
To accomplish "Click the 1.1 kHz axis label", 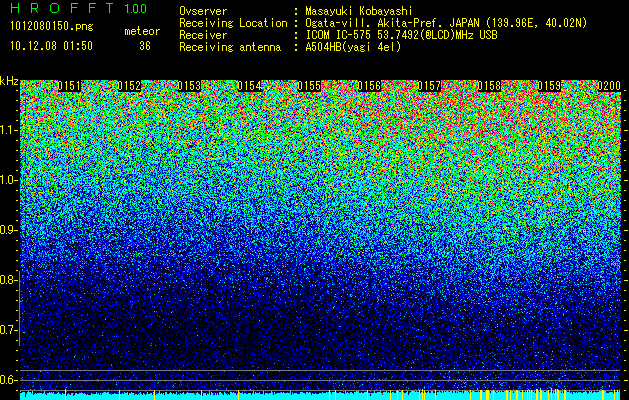I will pos(9,130).
